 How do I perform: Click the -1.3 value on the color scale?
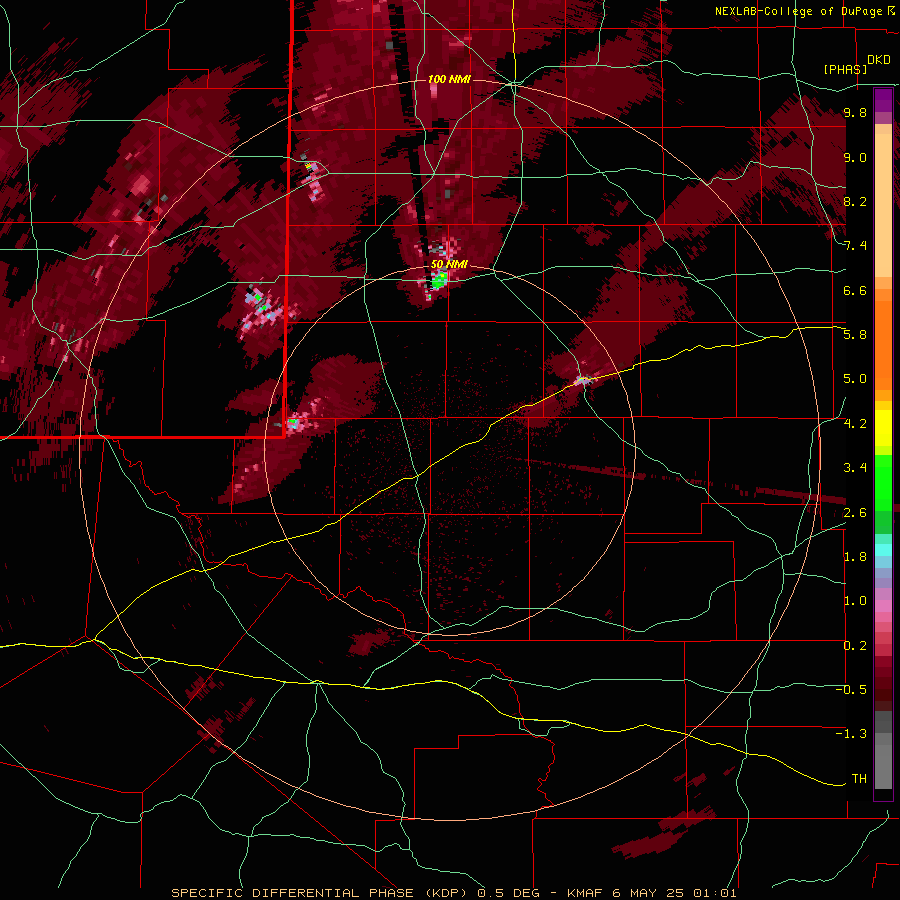coord(851,734)
